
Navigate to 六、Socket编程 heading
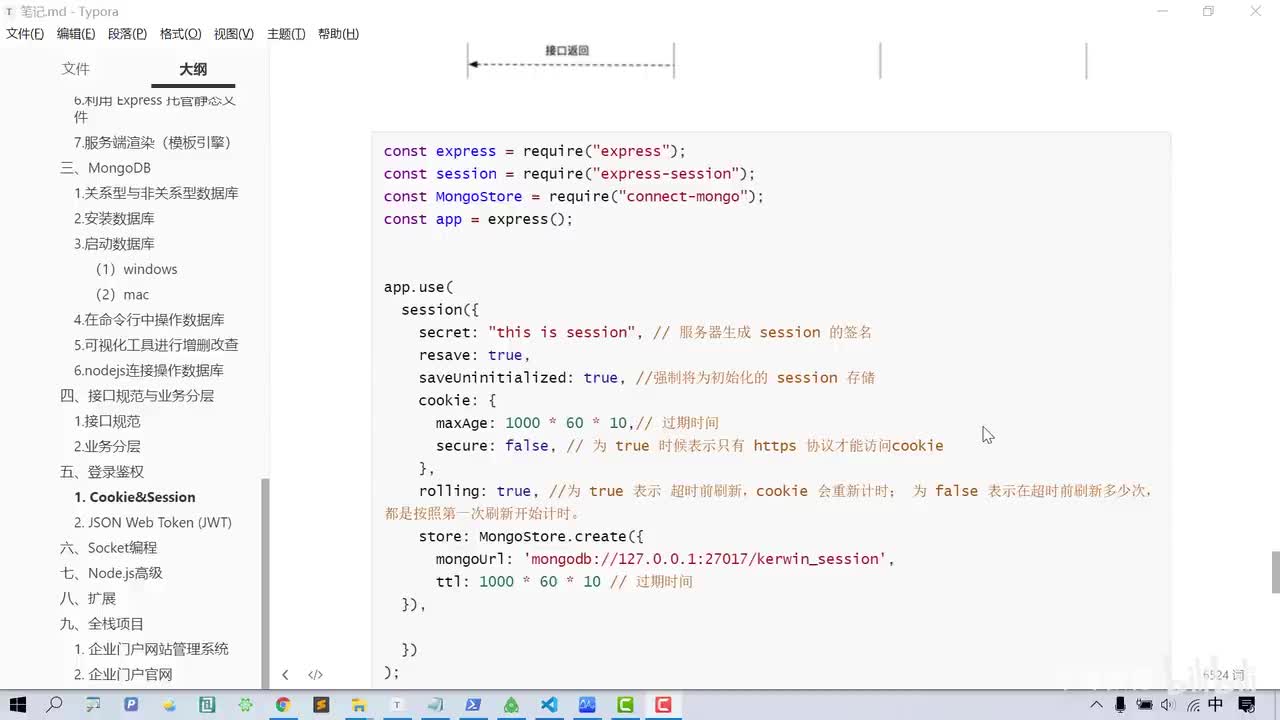(109, 548)
